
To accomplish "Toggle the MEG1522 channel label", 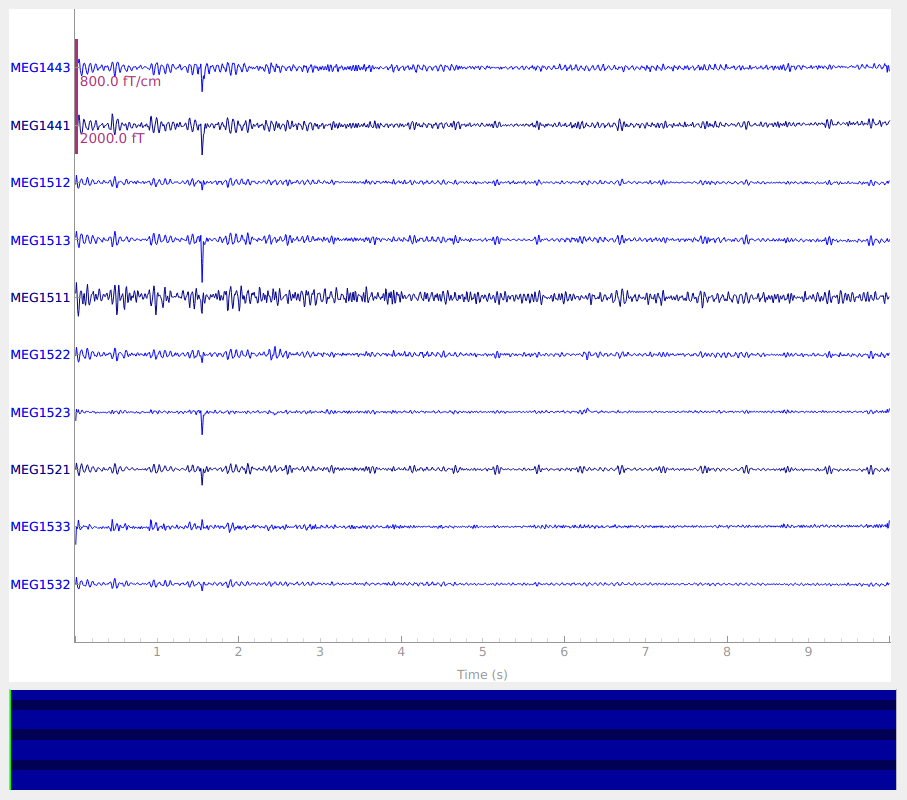I will (40, 355).
